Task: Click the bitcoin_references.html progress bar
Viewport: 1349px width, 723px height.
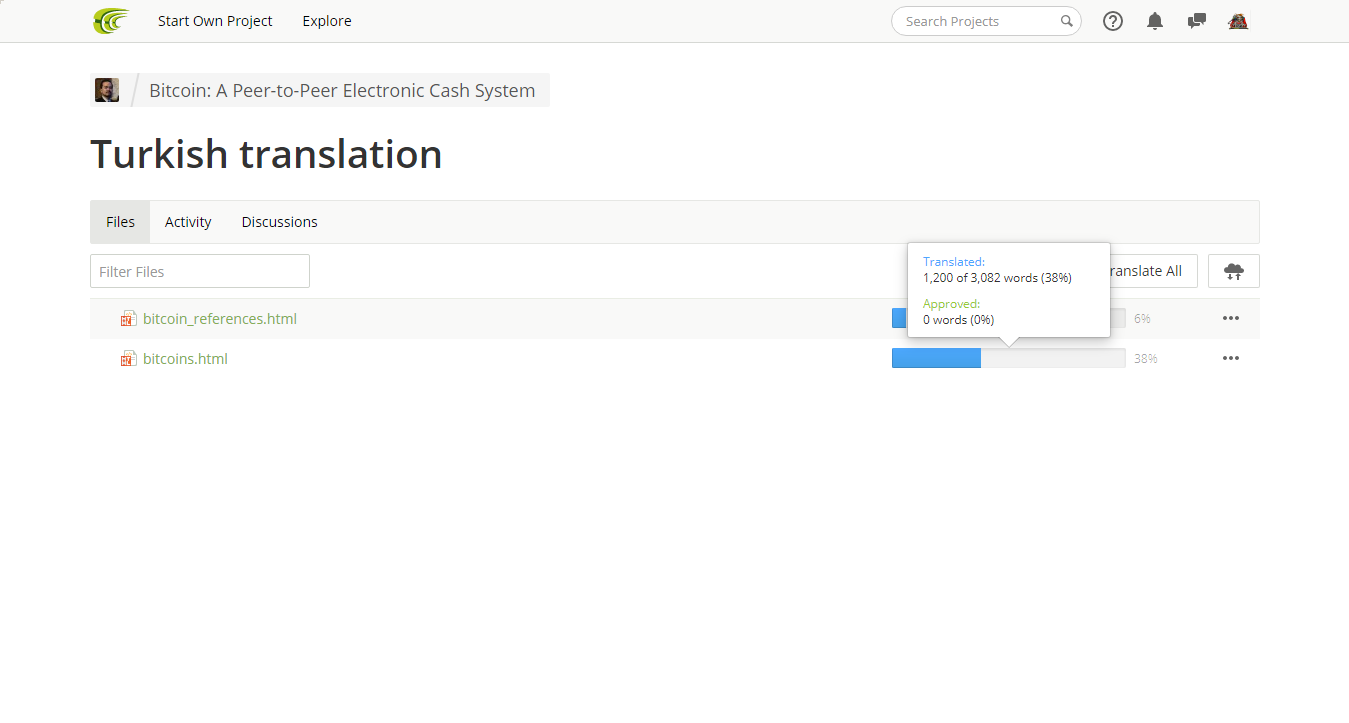Action: pyautogui.click(x=1008, y=318)
